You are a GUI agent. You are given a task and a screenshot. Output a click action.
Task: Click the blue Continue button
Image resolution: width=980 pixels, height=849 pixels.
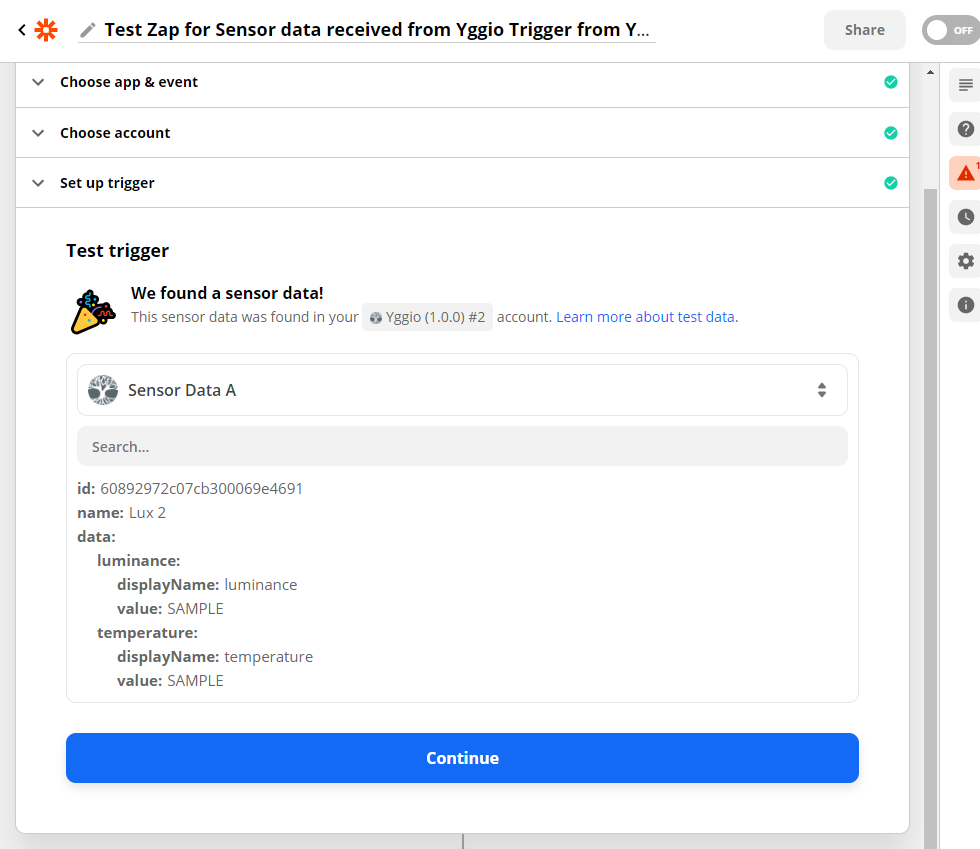(x=462, y=758)
